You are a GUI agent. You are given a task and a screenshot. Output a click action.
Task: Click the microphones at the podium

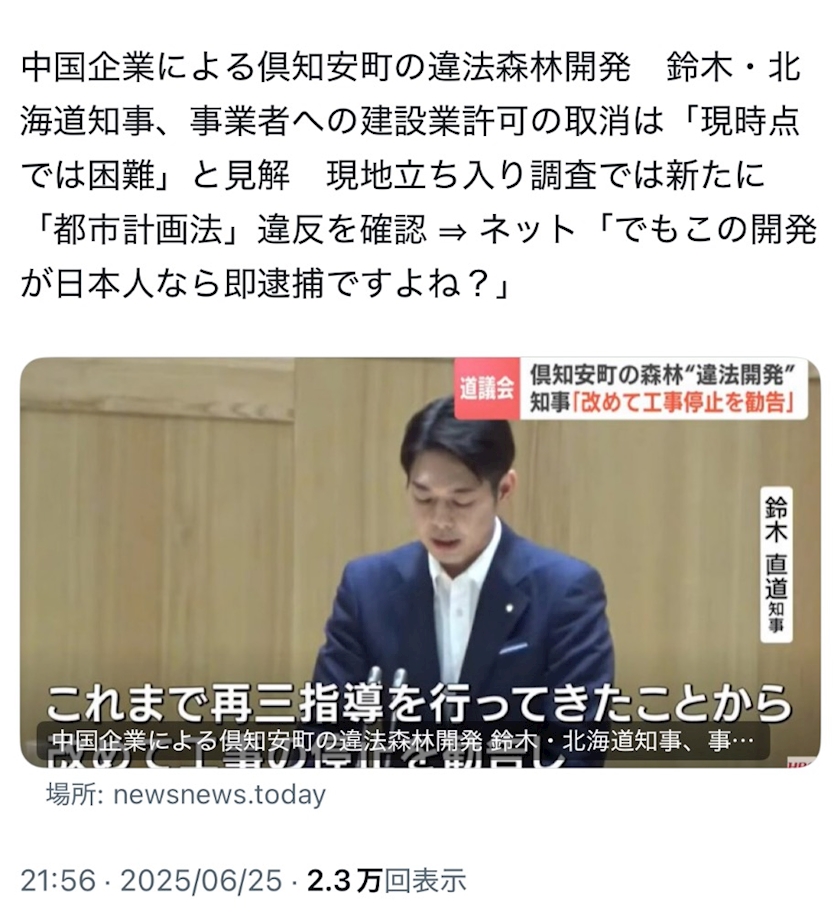(385, 677)
